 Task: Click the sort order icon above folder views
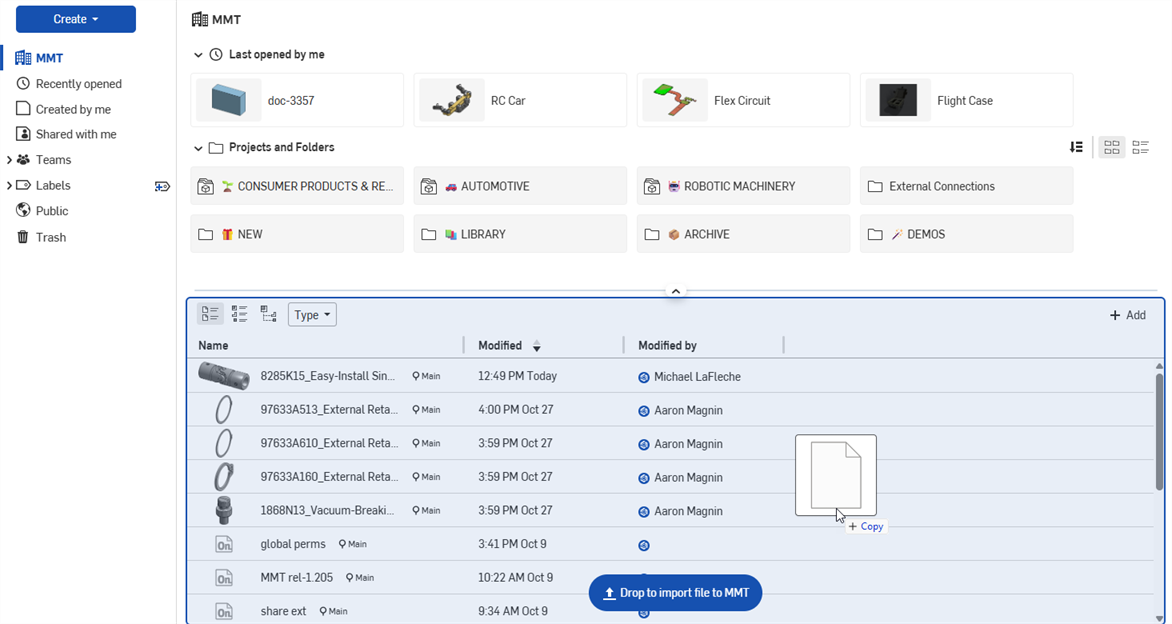point(1077,147)
